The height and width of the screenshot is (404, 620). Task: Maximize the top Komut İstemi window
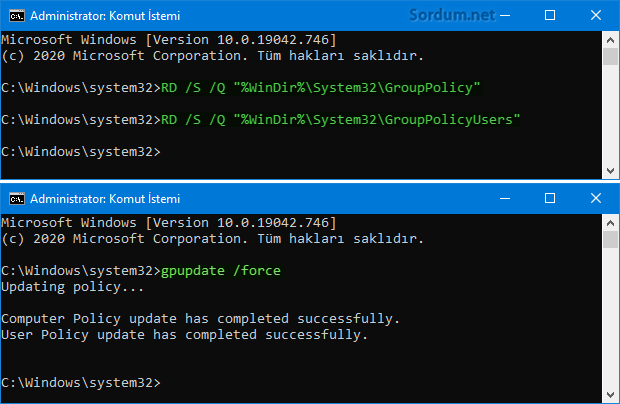point(550,15)
